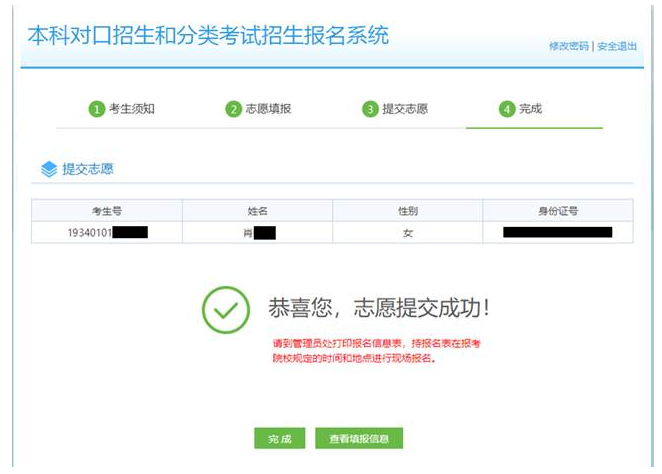Click the 姓名 column header
662x474 pixels.
[257, 211]
